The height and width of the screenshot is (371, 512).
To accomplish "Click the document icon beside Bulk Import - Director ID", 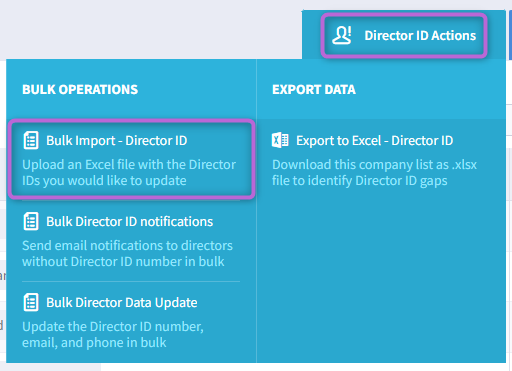I will [x=31, y=140].
